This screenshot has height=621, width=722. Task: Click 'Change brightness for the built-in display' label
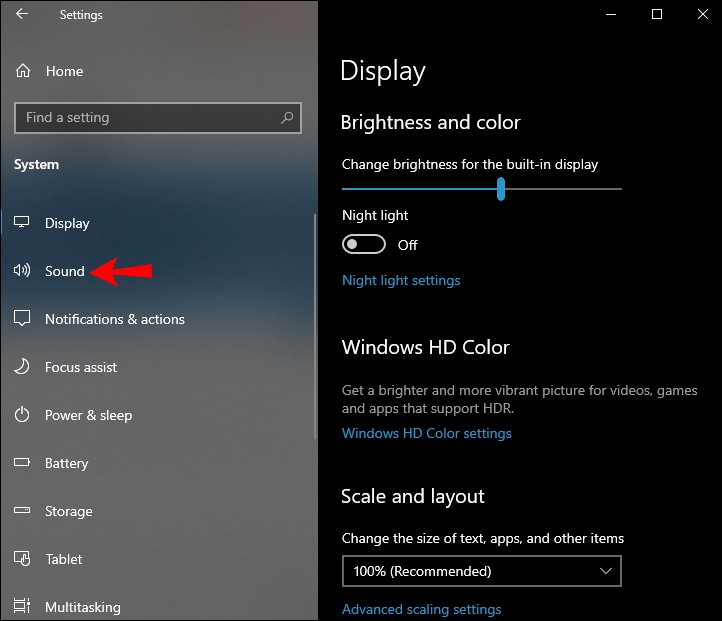(x=470, y=164)
